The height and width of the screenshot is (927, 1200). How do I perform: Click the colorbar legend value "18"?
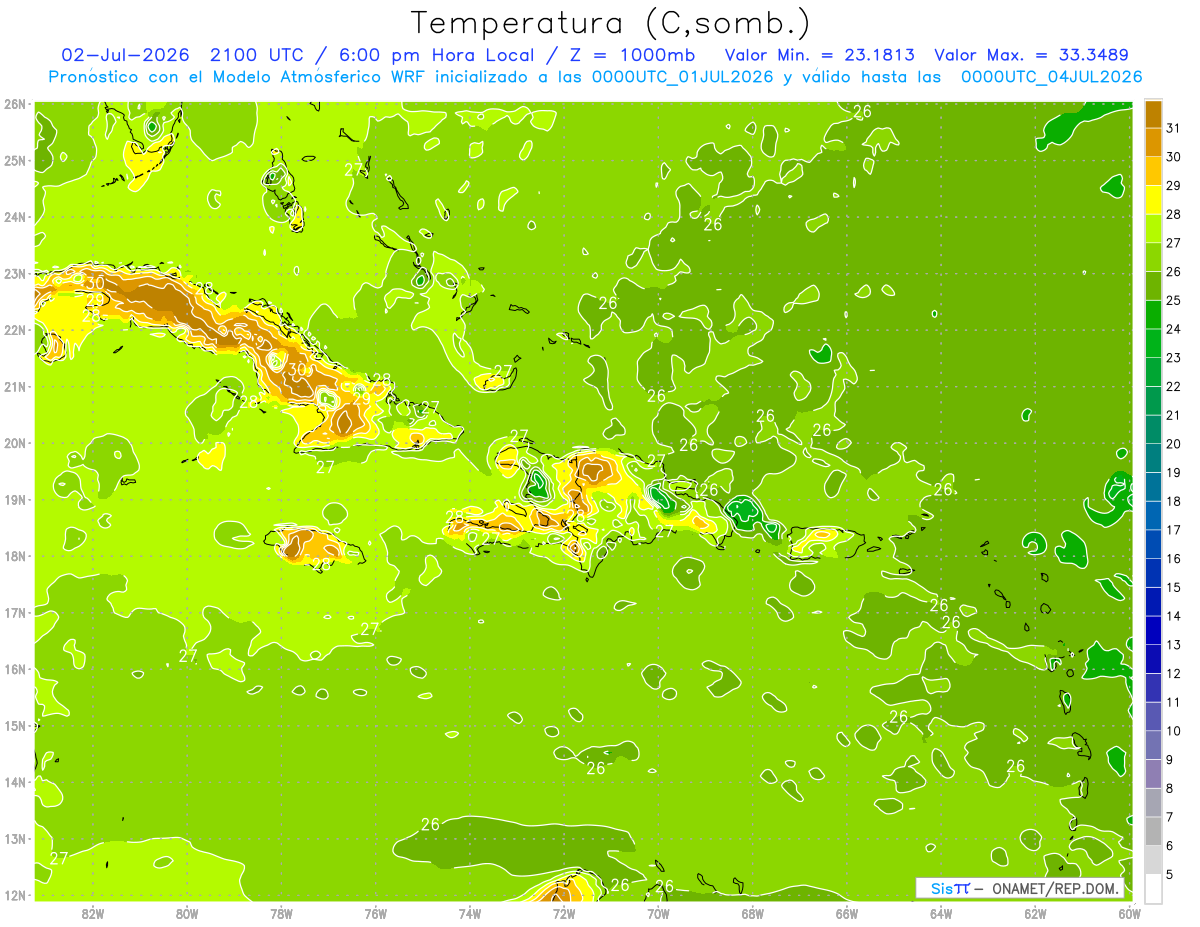click(1173, 501)
